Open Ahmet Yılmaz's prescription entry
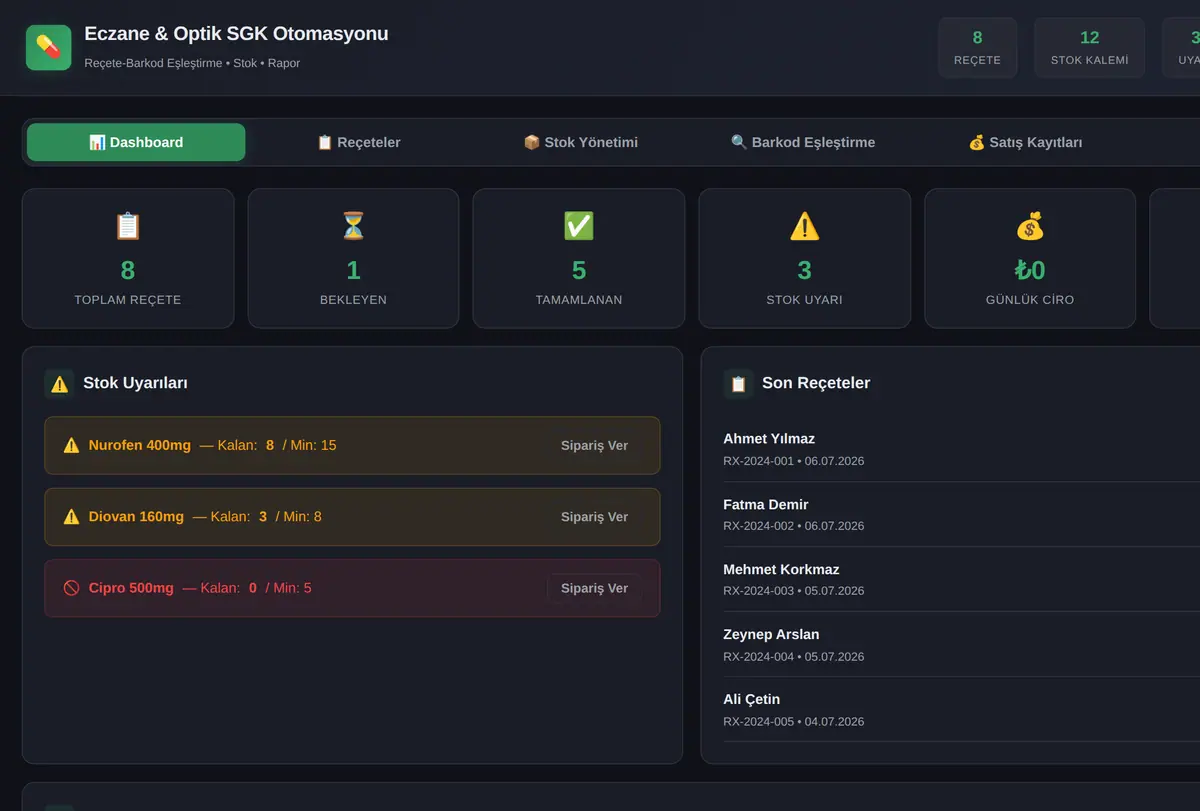The width and height of the screenshot is (1200, 811). [961, 449]
